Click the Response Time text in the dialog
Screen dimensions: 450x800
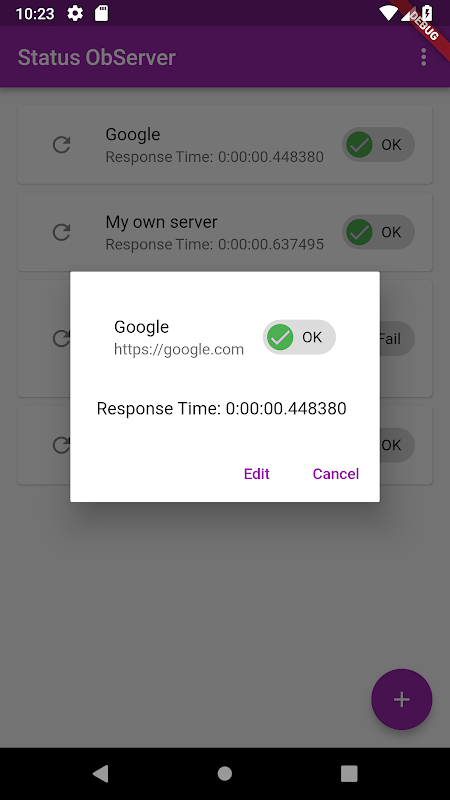click(221, 409)
